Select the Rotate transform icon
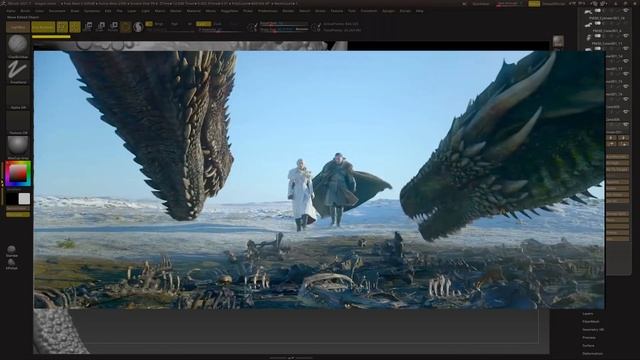This screenshot has width=640, height=360. (x=114, y=27)
